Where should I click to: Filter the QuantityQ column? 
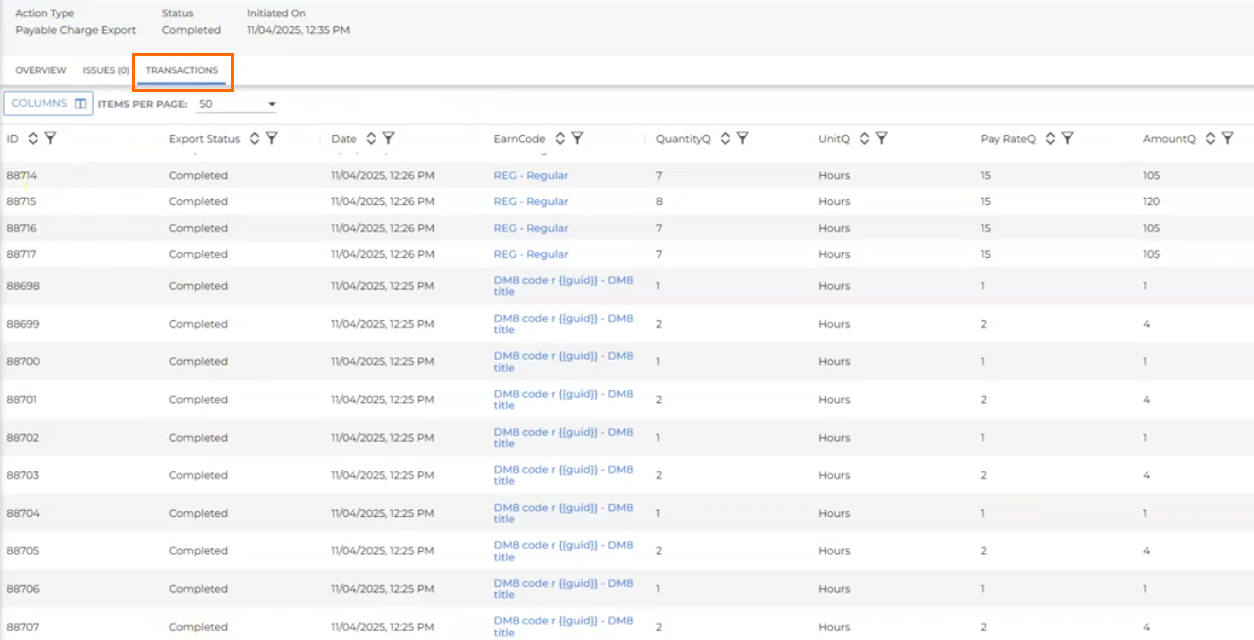point(742,139)
